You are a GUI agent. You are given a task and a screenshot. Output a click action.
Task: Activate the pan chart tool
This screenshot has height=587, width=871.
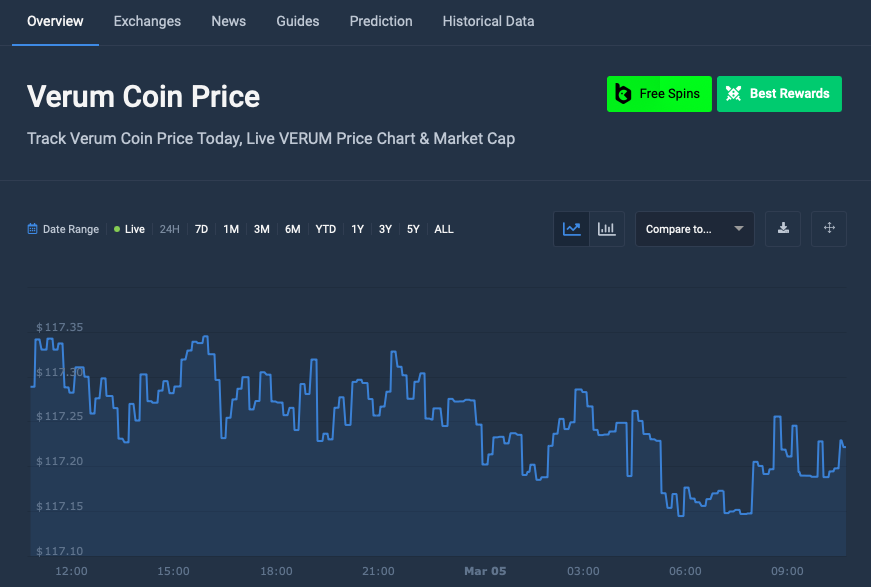pyautogui.click(x=829, y=229)
